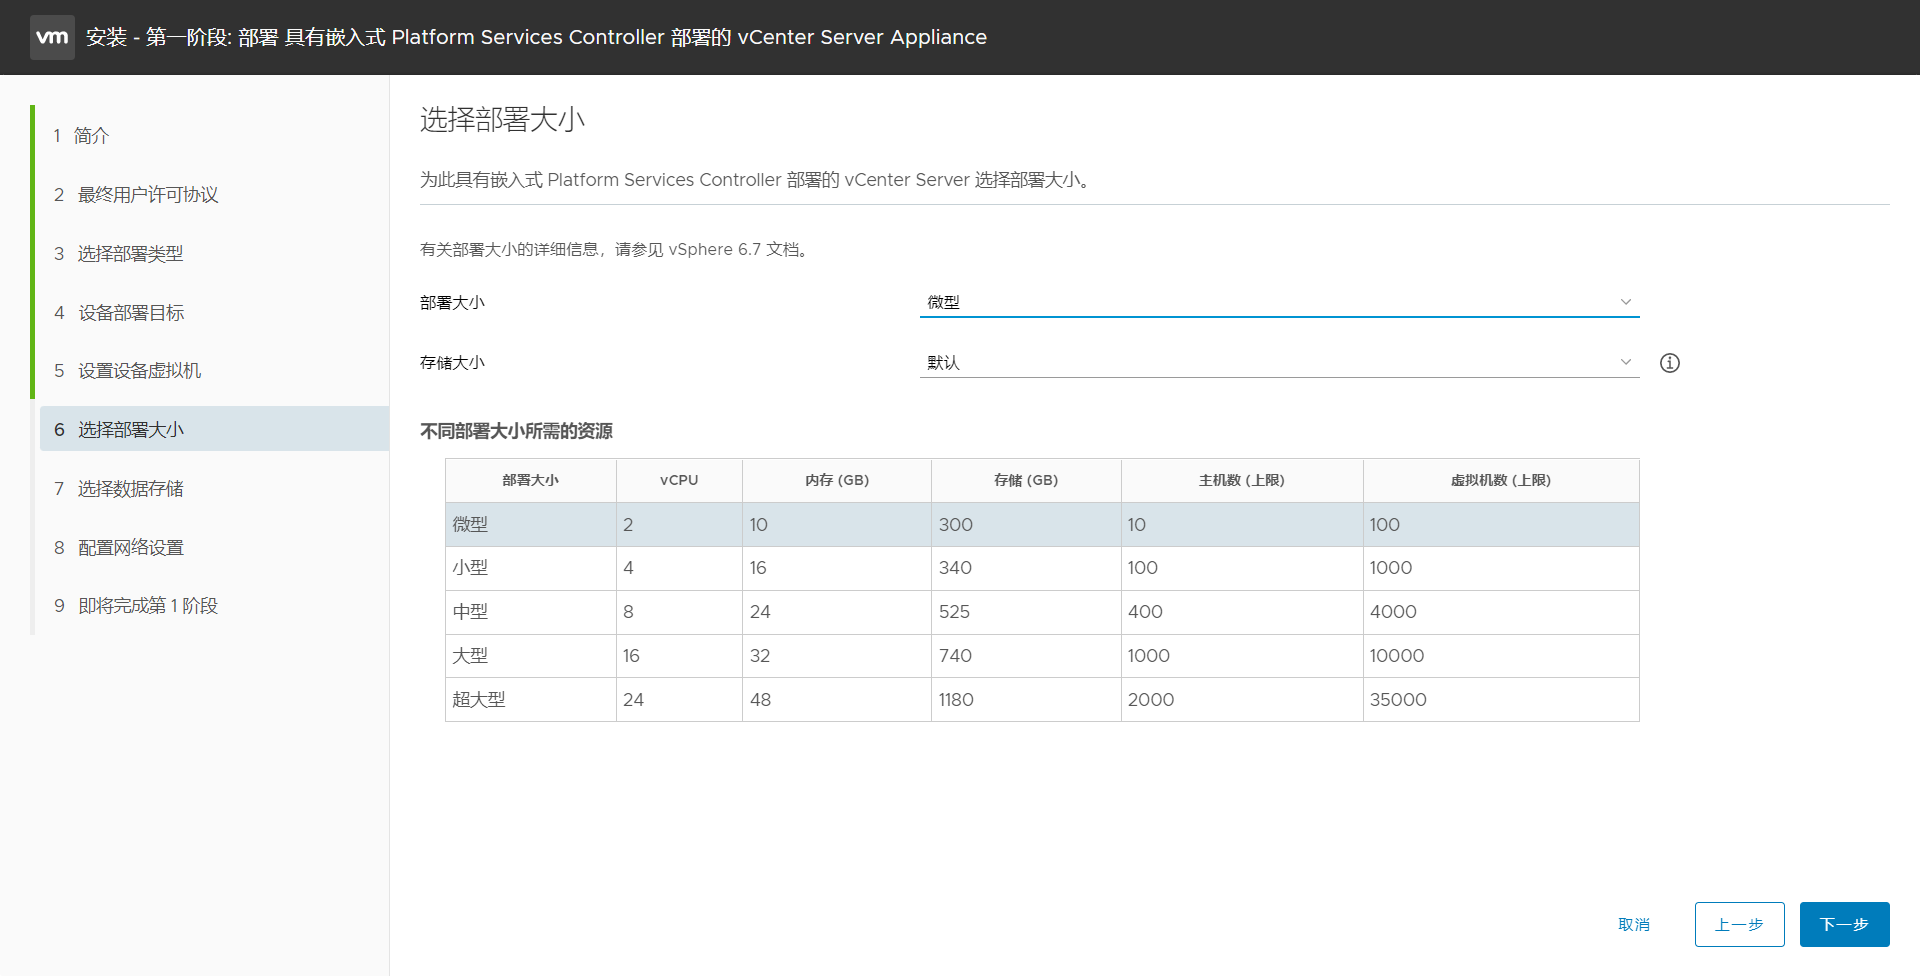Select step 7 选择数据存储

(118, 488)
